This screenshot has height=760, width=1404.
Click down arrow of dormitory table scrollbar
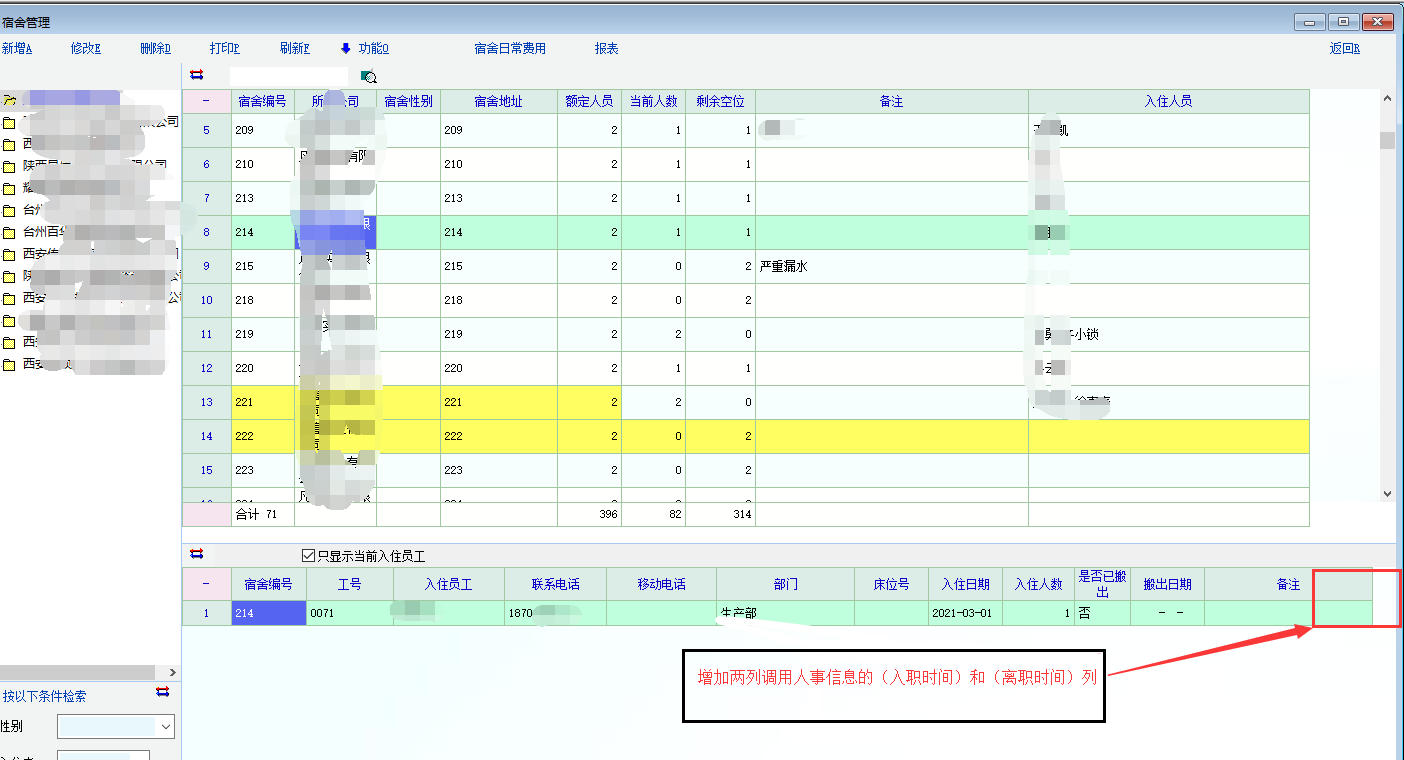pyautogui.click(x=1386, y=494)
